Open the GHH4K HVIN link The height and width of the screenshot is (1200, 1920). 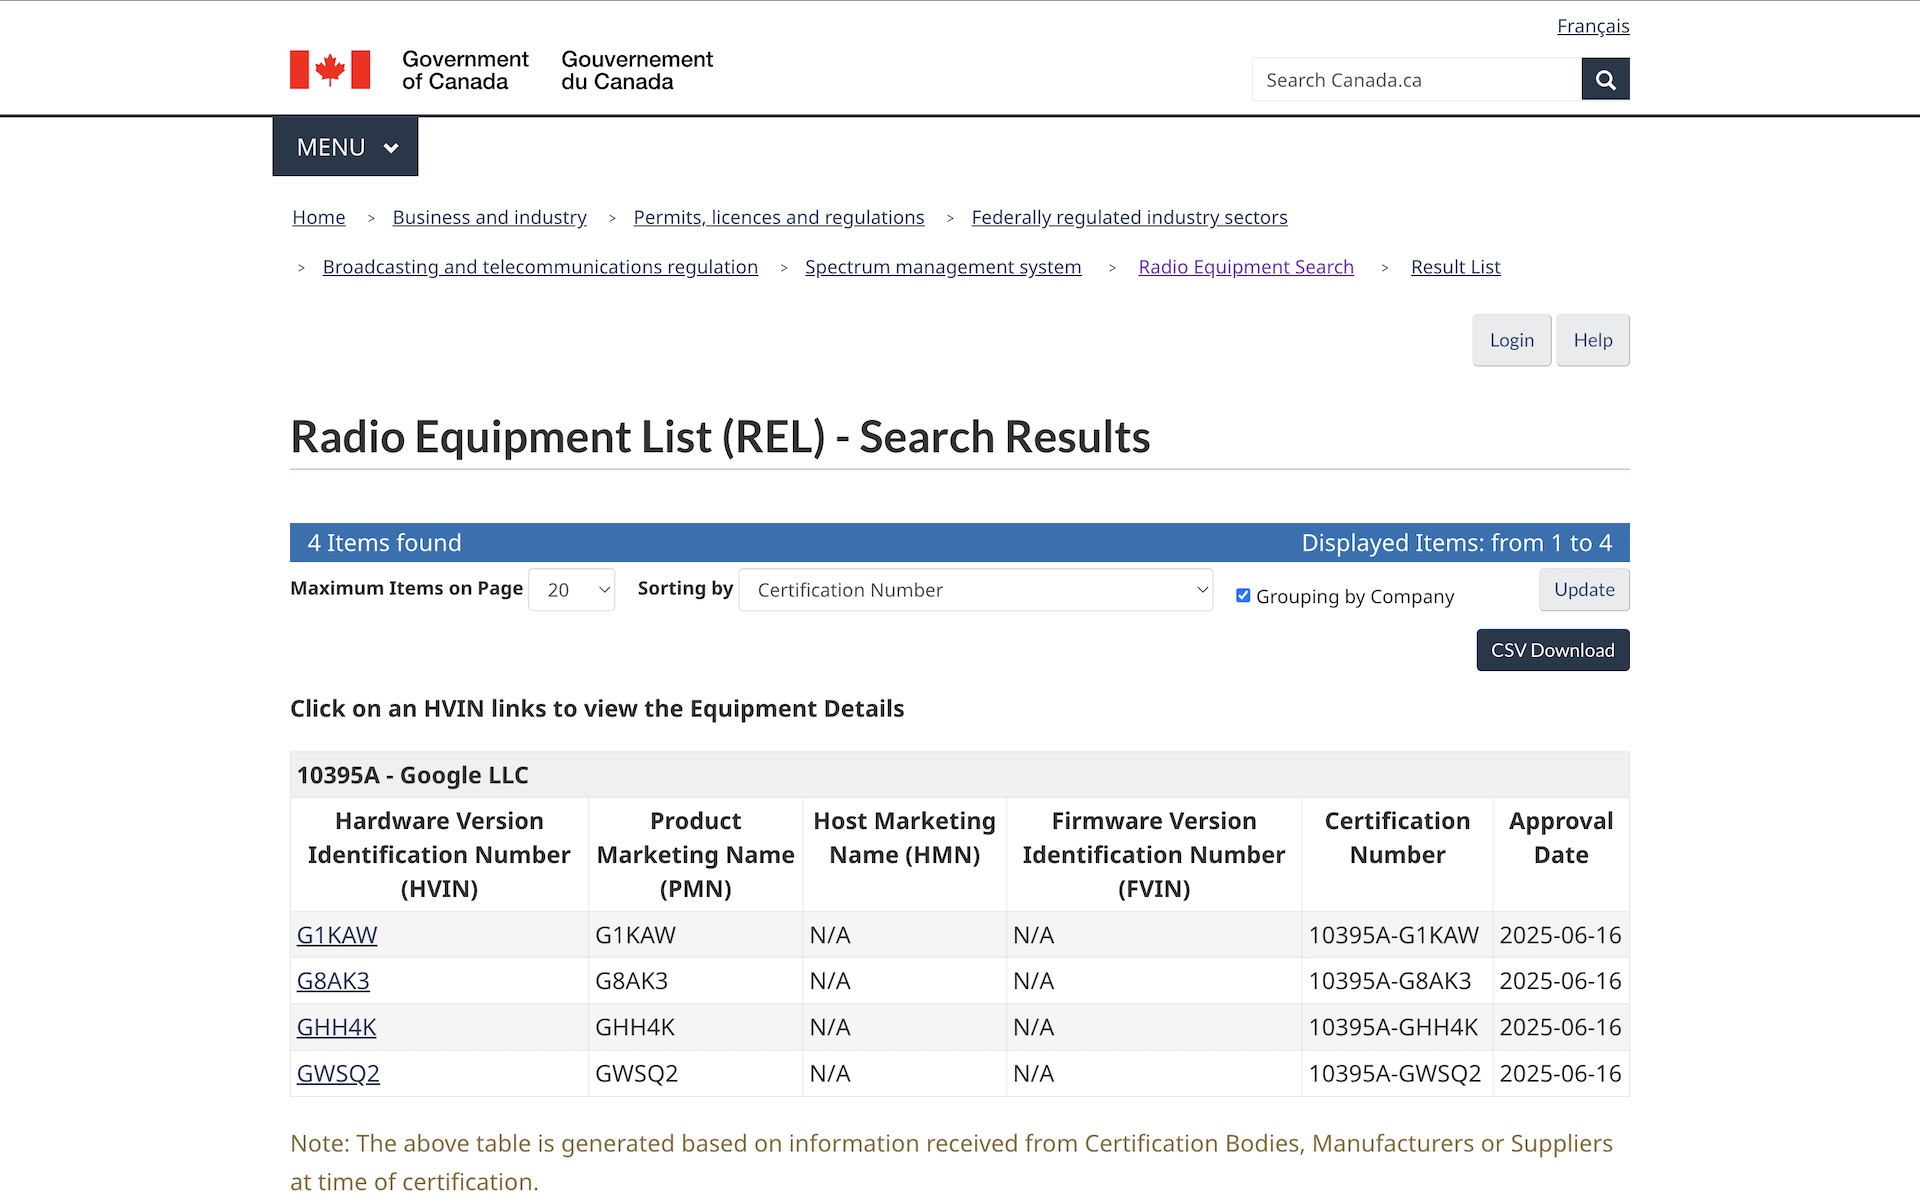(336, 1027)
